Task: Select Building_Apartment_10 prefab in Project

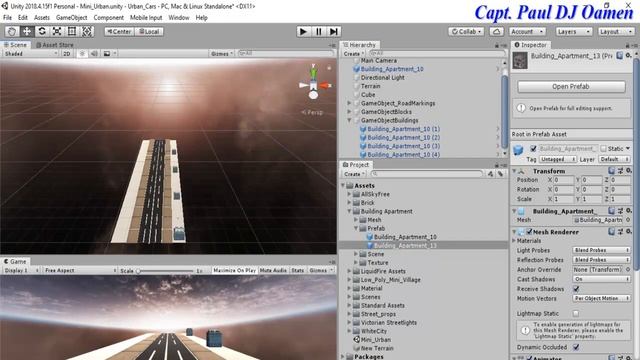Action: (405, 237)
